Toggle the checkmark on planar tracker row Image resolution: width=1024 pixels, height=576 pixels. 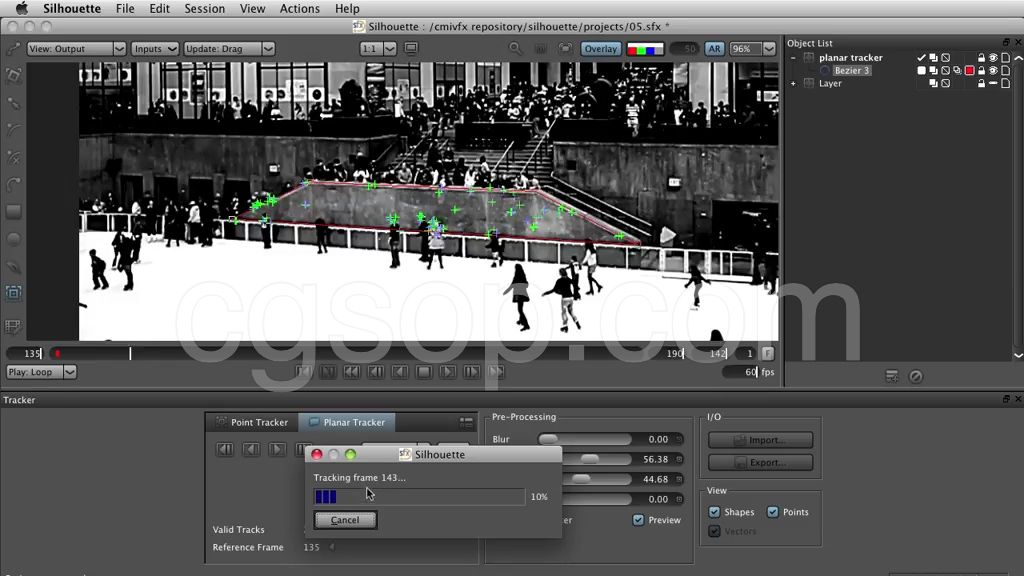tap(921, 57)
